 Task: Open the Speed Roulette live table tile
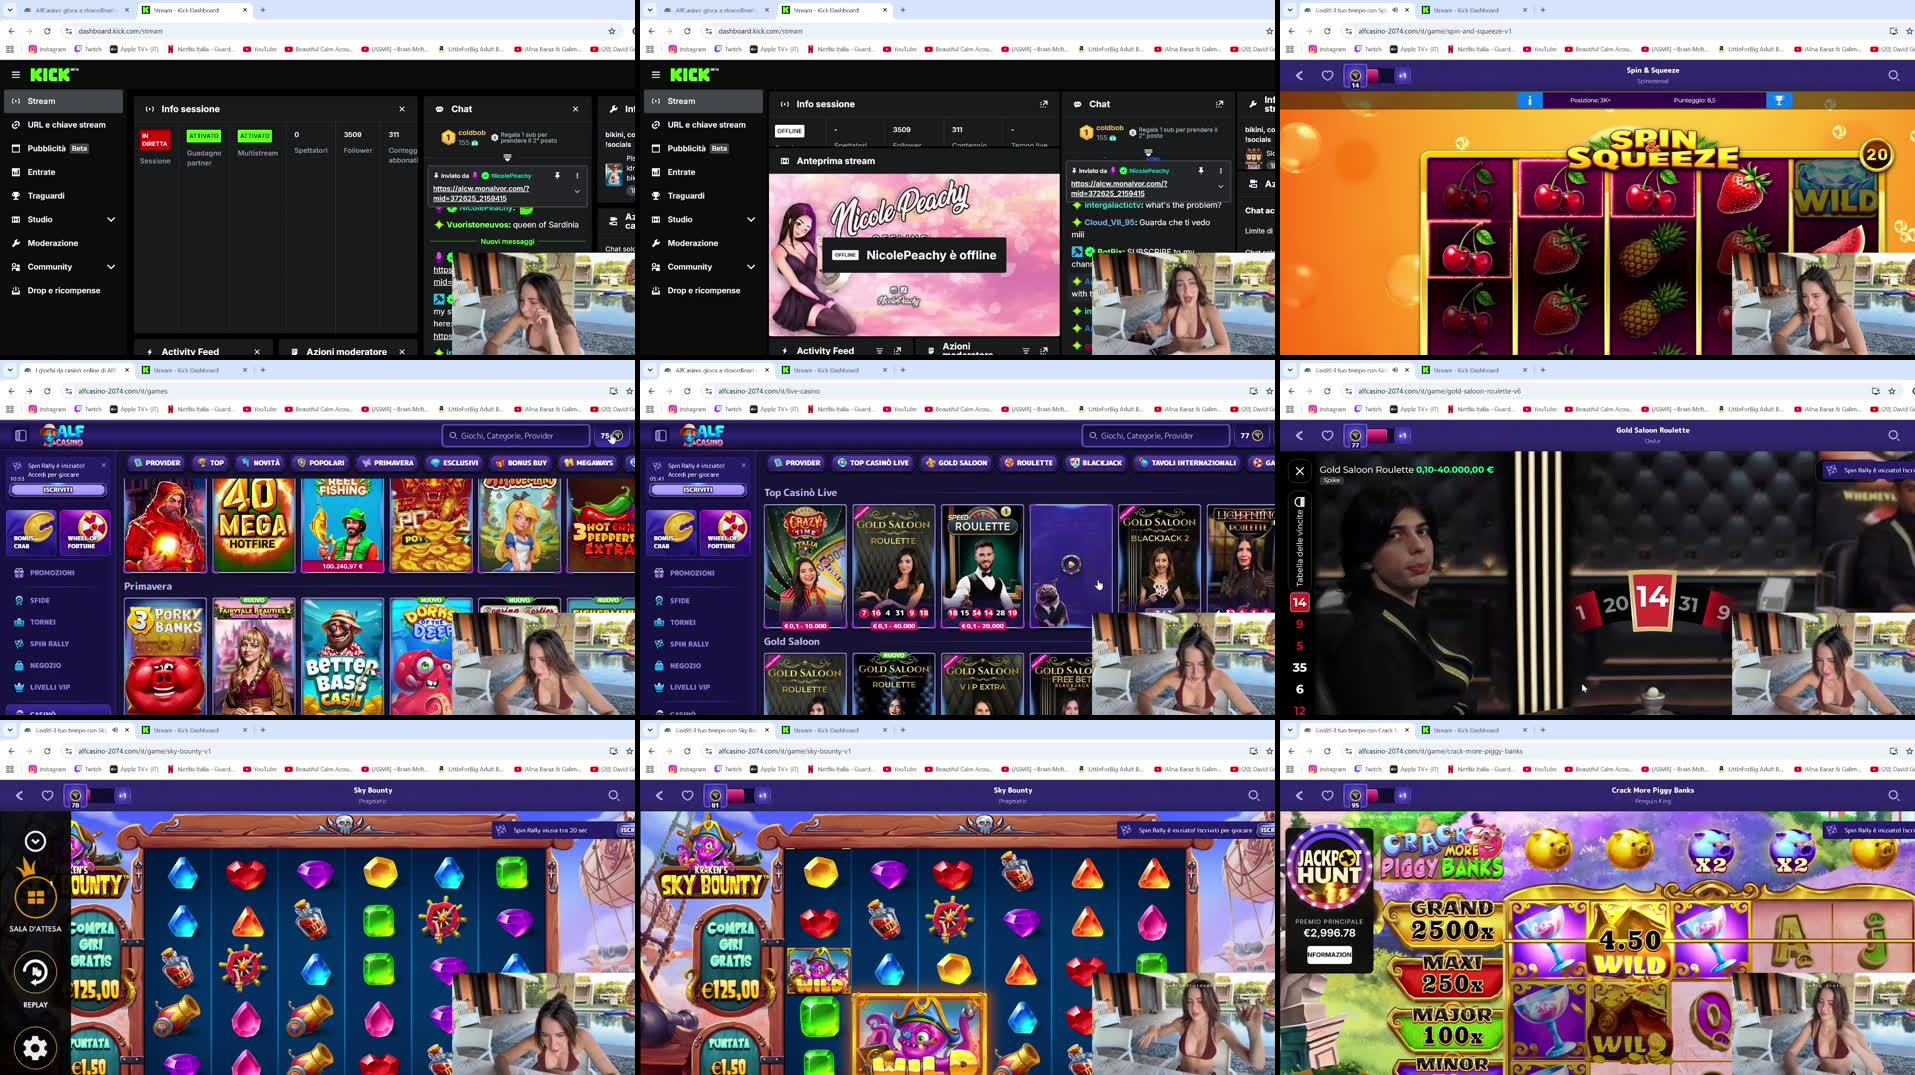(982, 566)
